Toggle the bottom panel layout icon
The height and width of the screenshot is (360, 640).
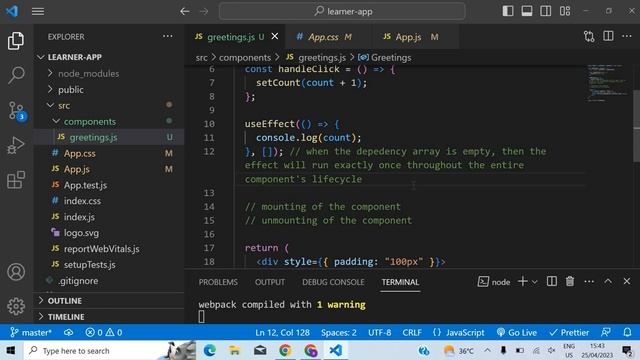click(x=527, y=11)
